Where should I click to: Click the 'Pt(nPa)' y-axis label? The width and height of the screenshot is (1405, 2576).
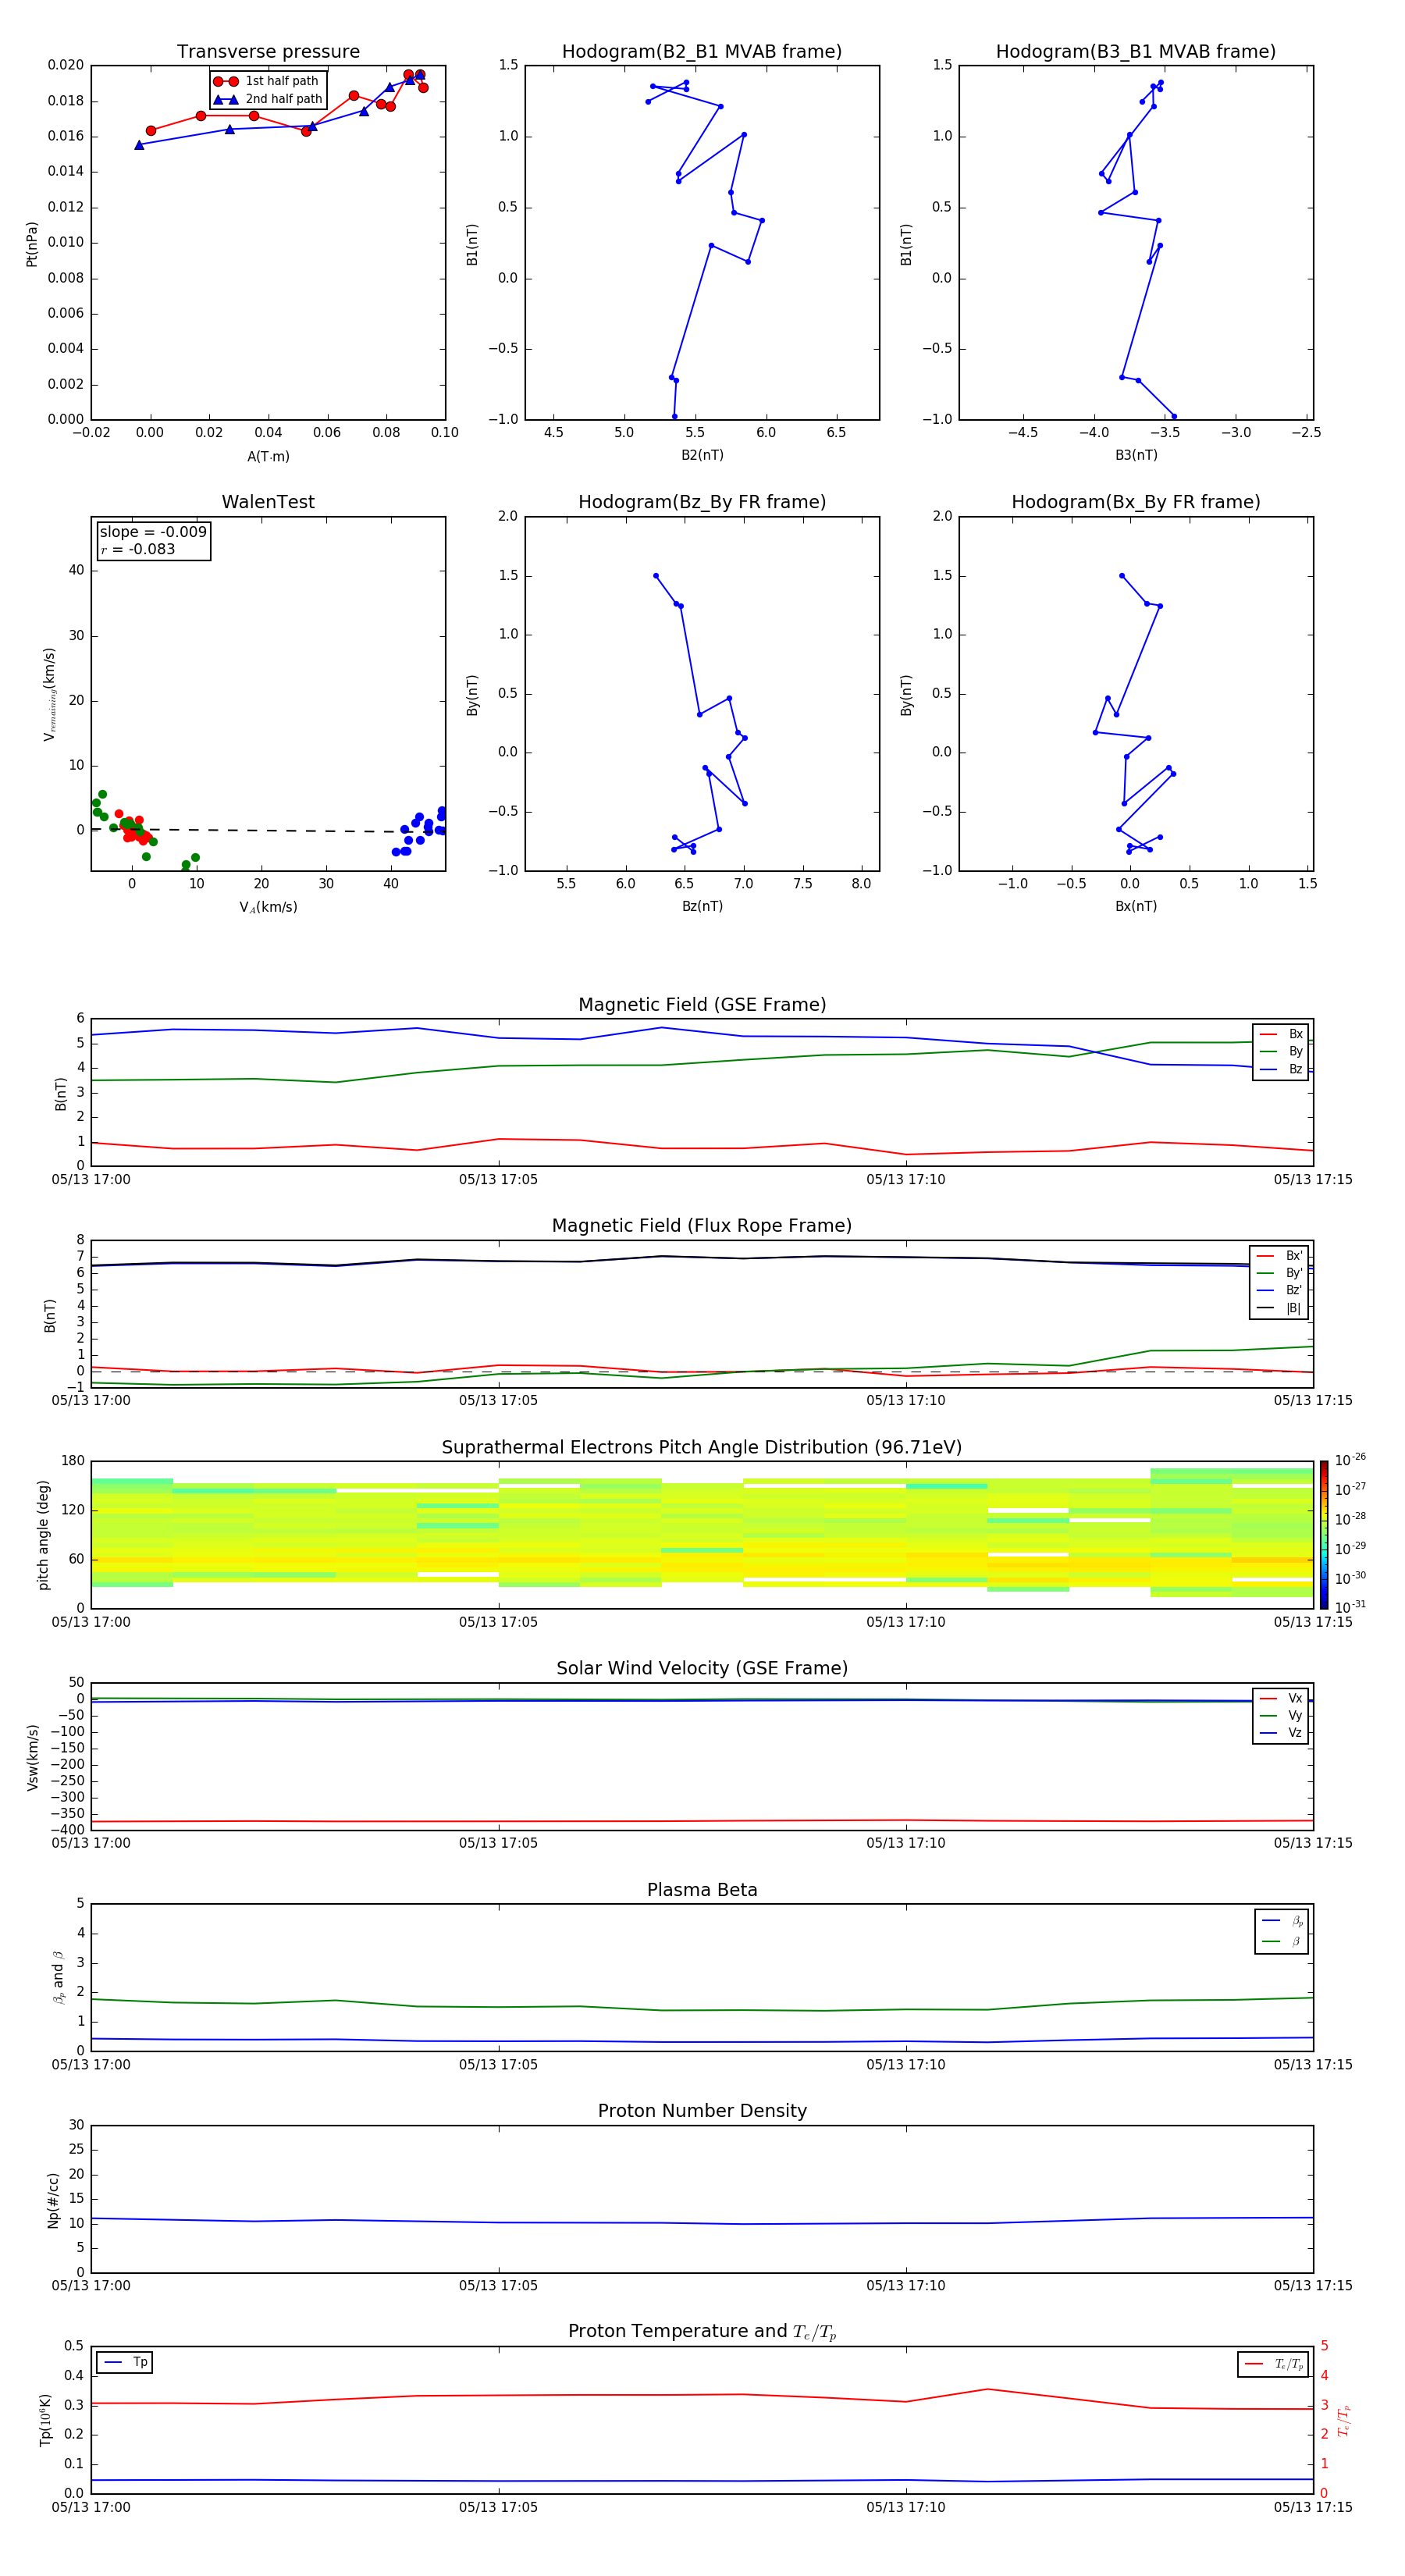(32, 243)
